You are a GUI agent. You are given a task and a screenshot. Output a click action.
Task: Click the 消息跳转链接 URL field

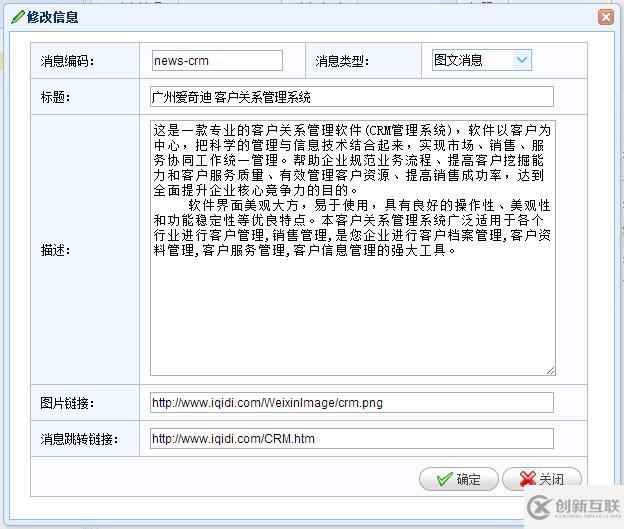coord(352,439)
